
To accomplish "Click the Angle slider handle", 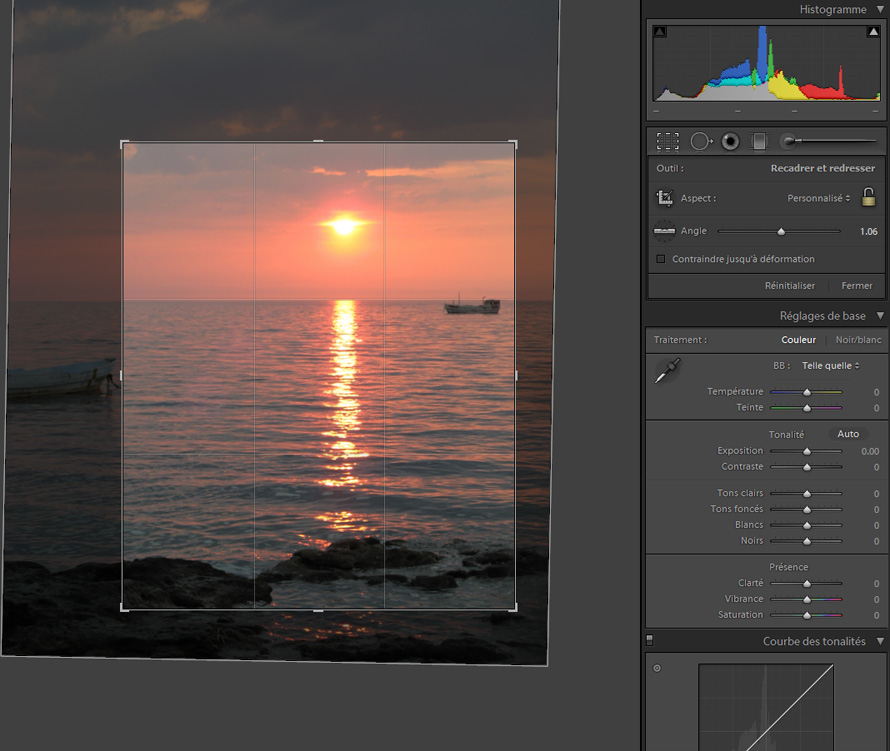I will tap(781, 231).
